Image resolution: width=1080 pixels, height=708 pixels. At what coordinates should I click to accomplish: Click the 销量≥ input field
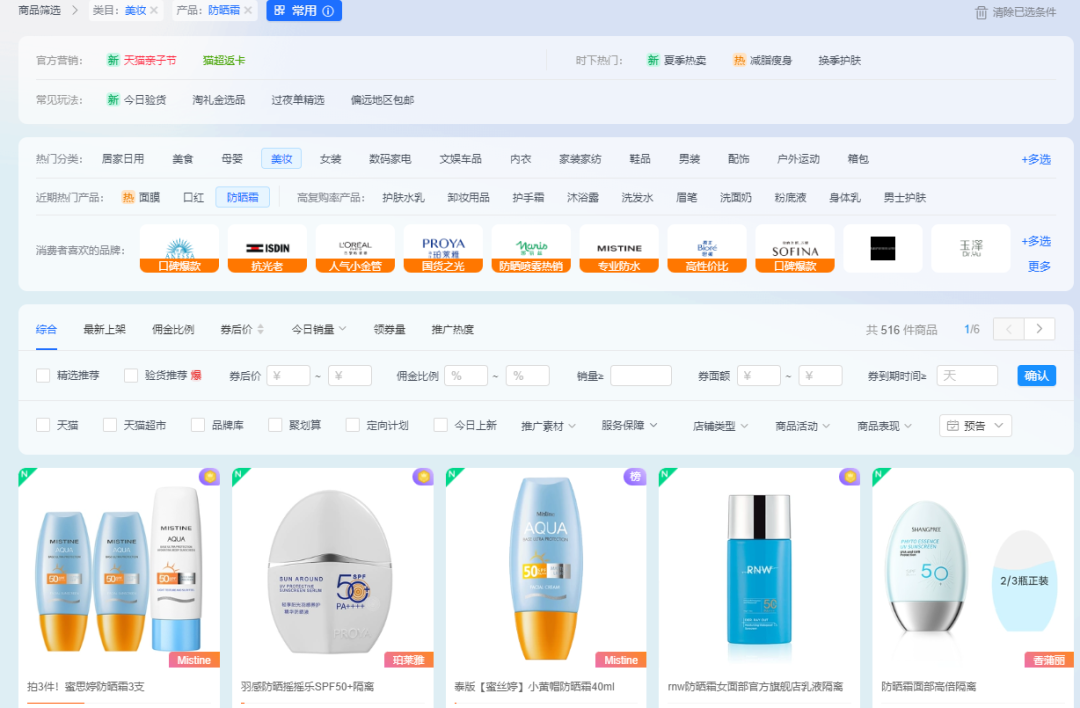(x=641, y=375)
